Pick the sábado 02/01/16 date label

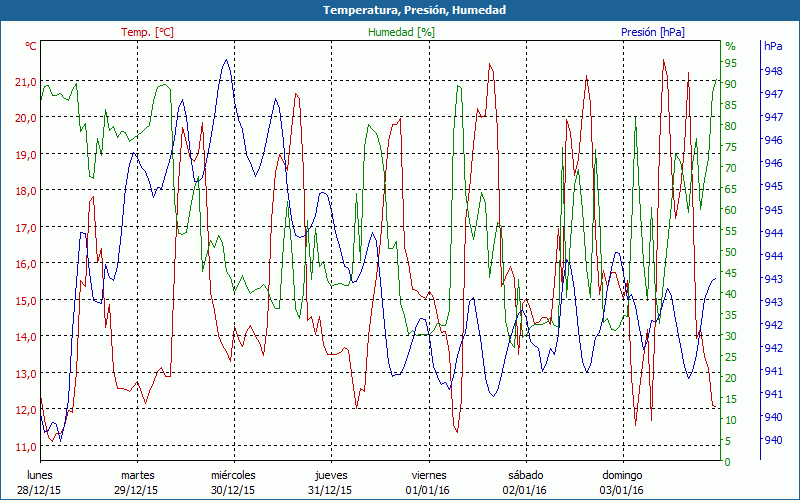click(x=525, y=482)
